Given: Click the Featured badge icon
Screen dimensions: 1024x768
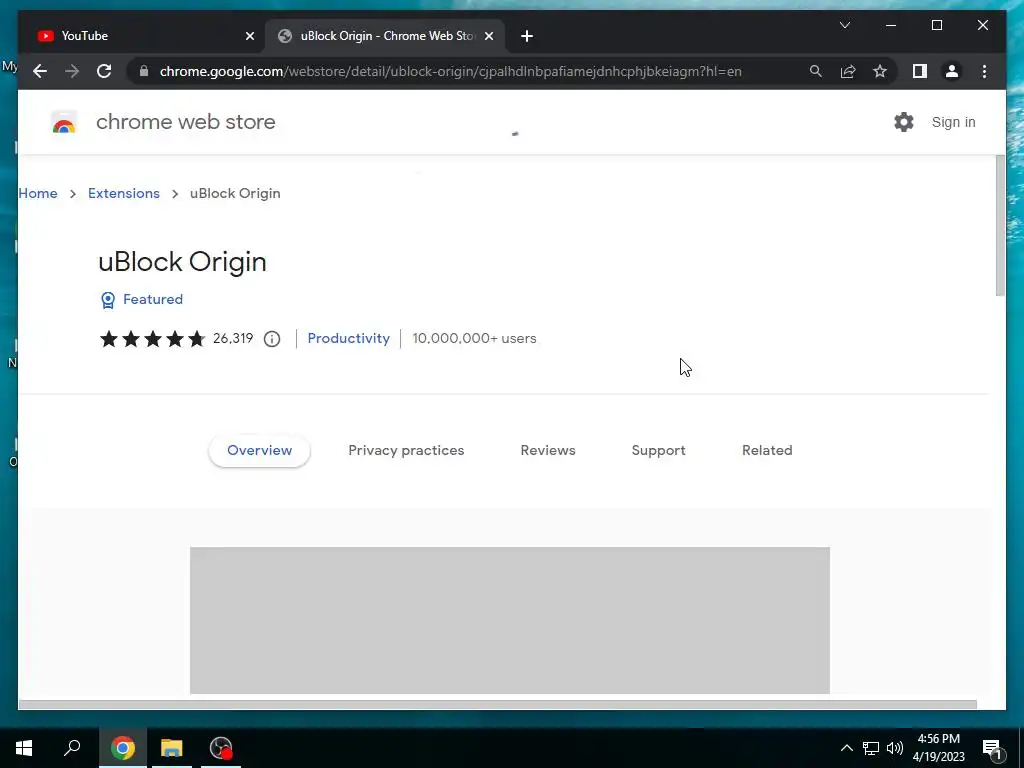Looking at the screenshot, I should (108, 300).
